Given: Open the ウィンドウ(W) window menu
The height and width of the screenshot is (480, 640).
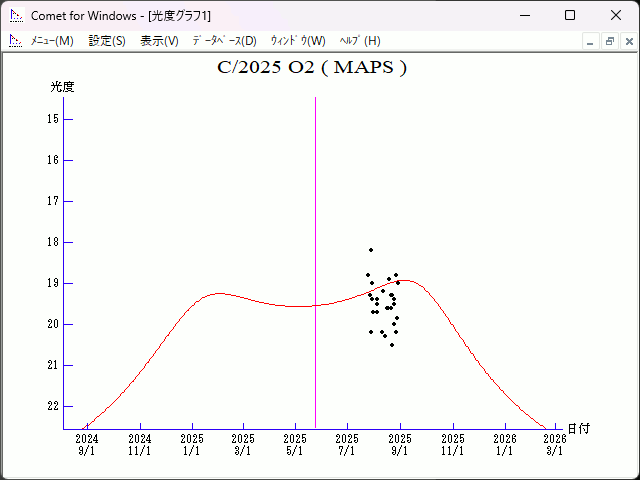Looking at the screenshot, I should (298, 41).
